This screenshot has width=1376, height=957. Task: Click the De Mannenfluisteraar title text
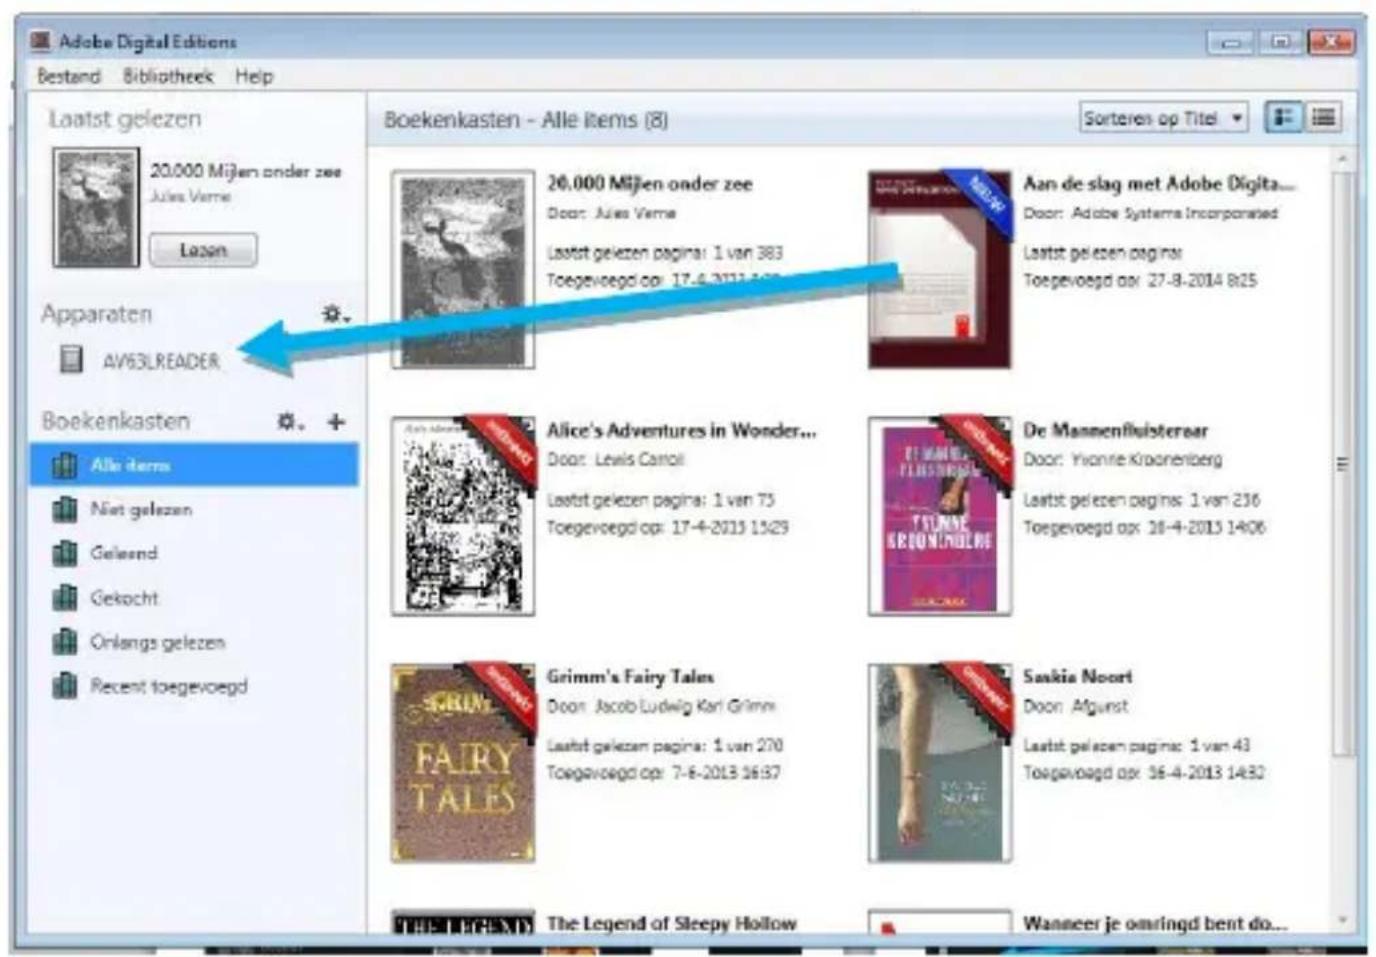(1115, 430)
